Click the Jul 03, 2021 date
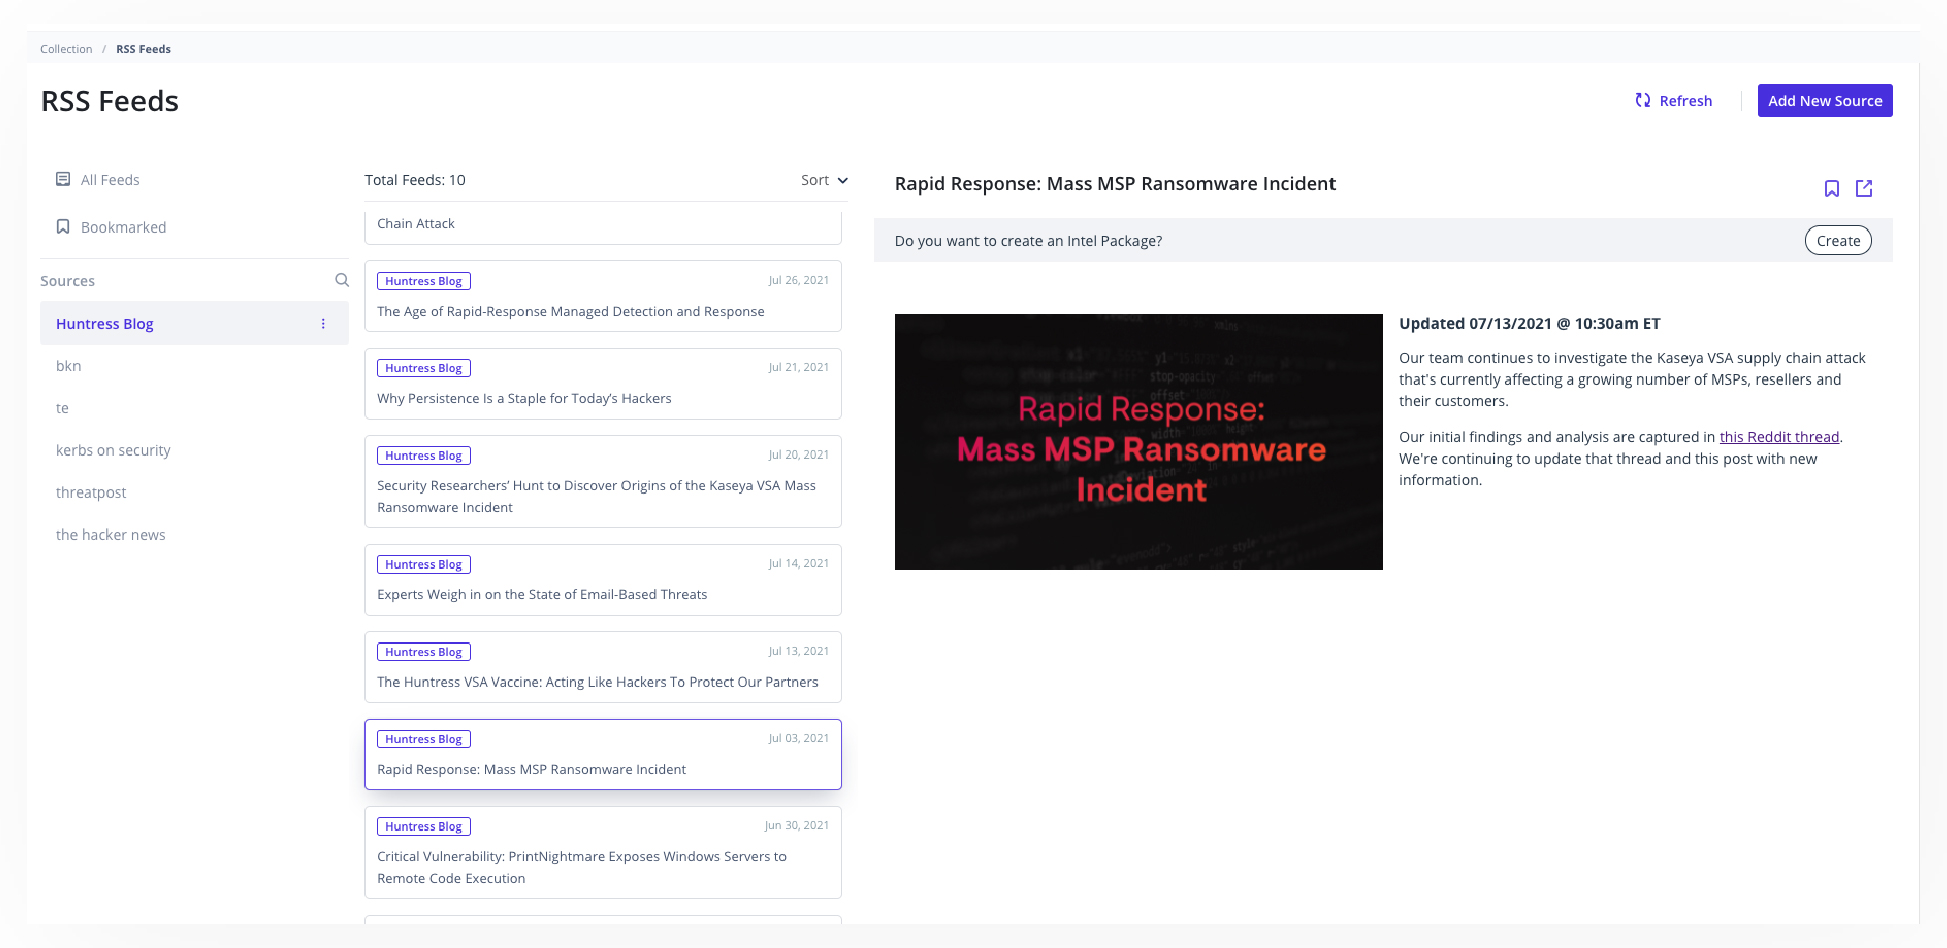The height and width of the screenshot is (948, 1947). pyautogui.click(x=799, y=738)
